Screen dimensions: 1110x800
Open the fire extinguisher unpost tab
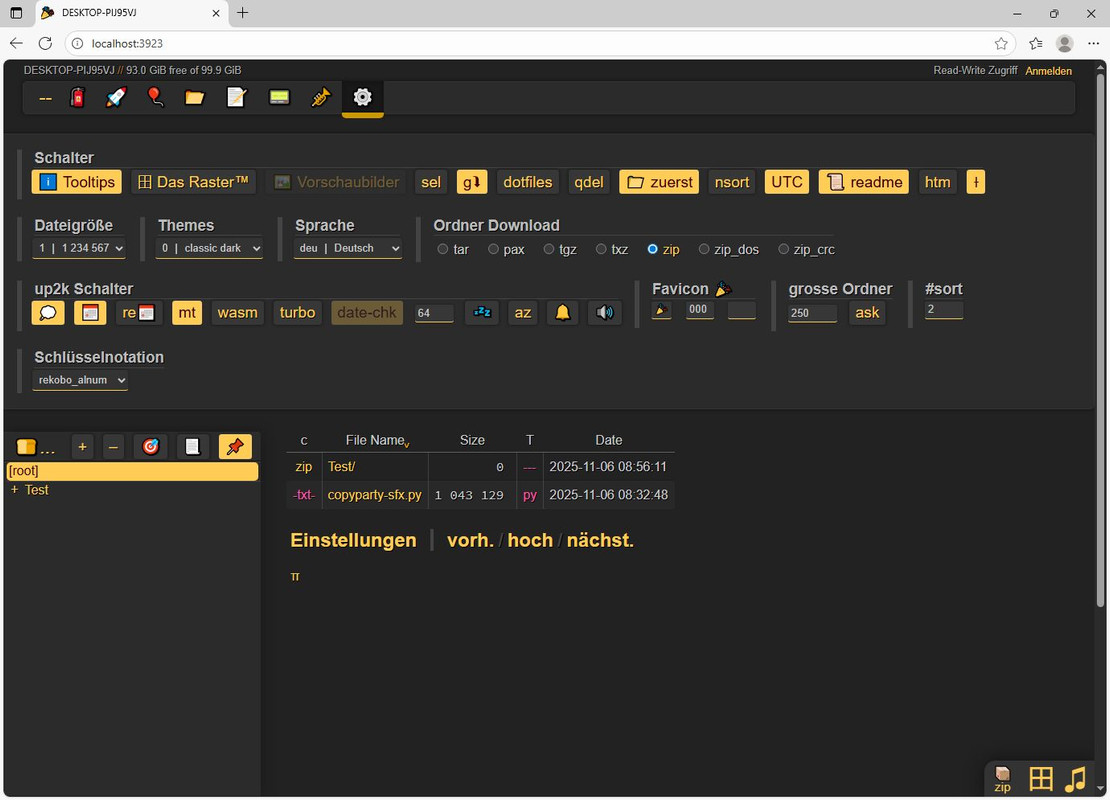78,98
